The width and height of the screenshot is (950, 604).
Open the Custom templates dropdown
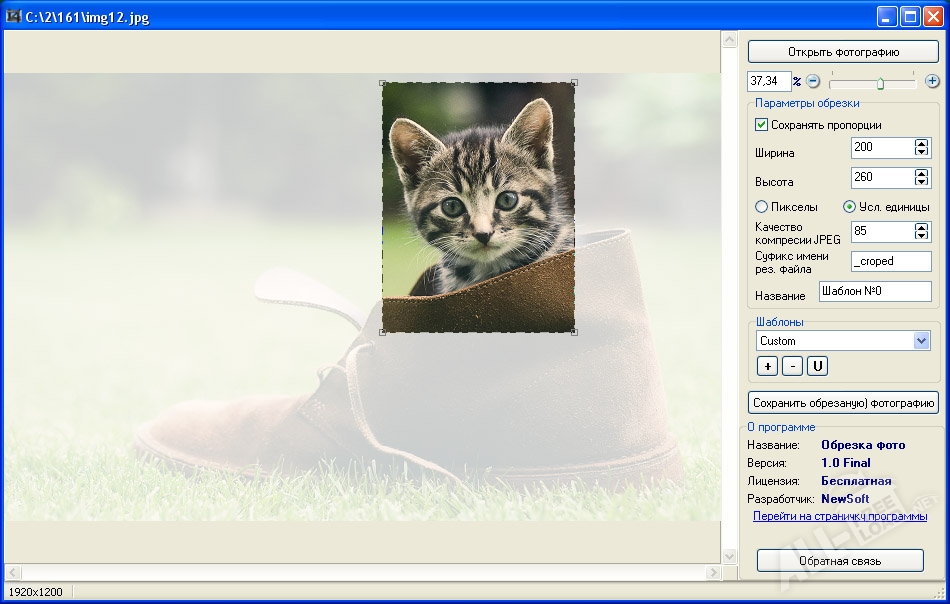point(921,341)
